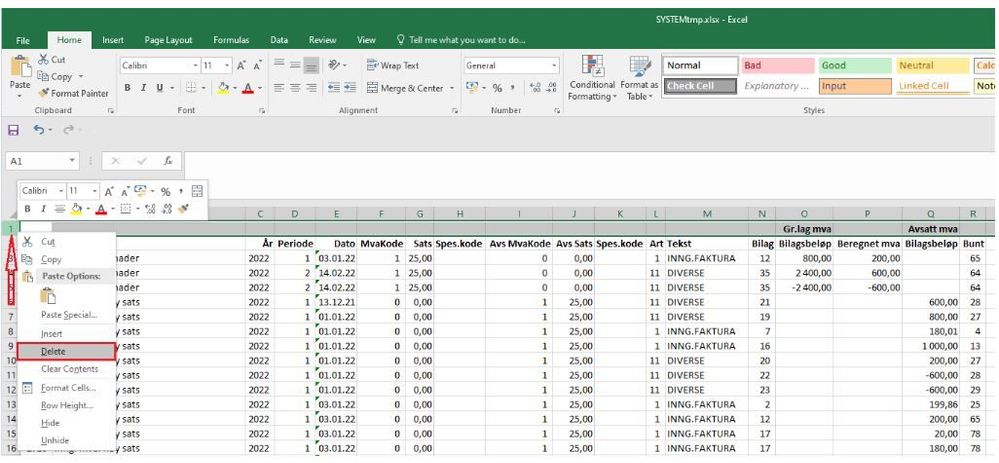Apply Underline in the ribbon Font group
The height and width of the screenshot is (463, 999).
click(159, 88)
